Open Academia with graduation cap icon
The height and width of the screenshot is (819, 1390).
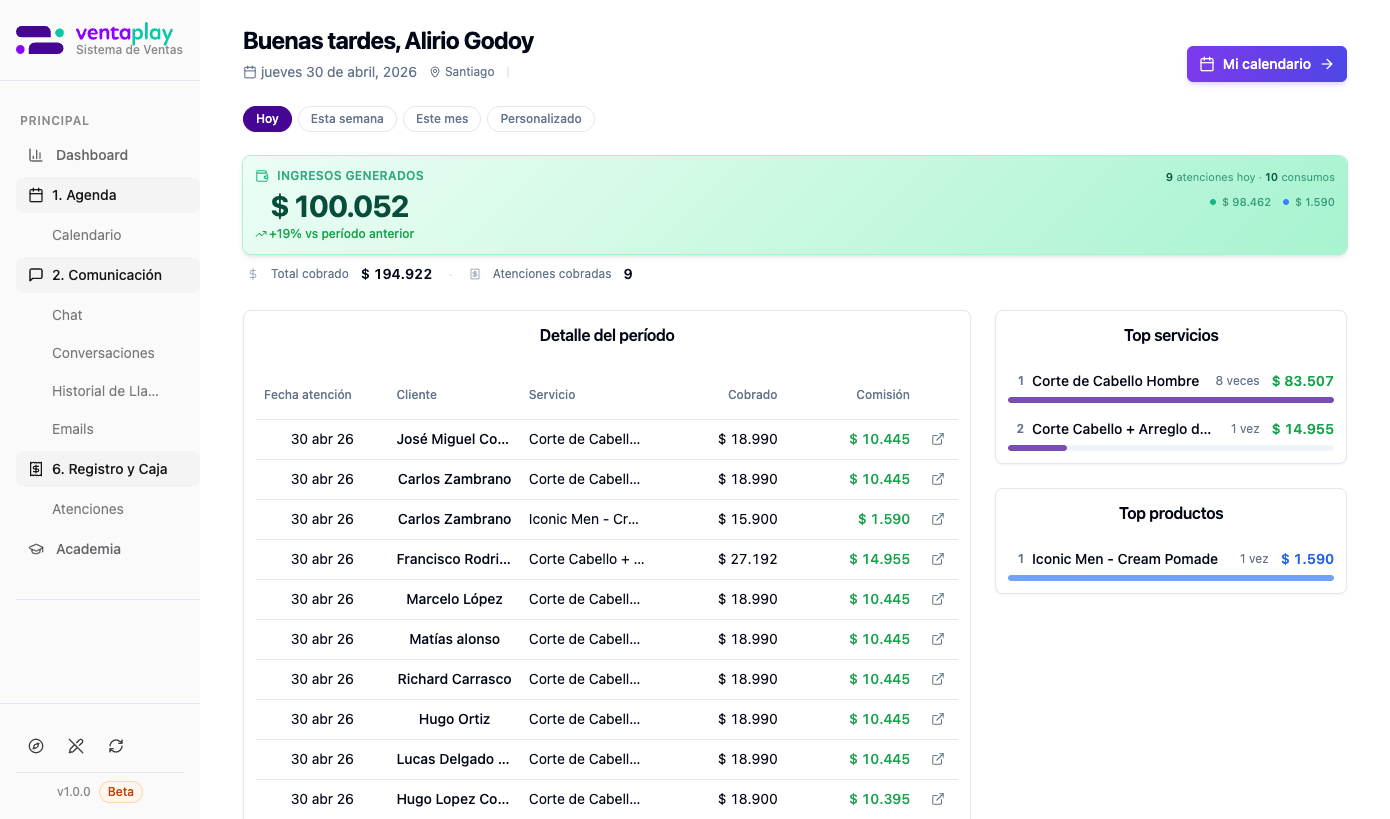pyautogui.click(x=36, y=549)
